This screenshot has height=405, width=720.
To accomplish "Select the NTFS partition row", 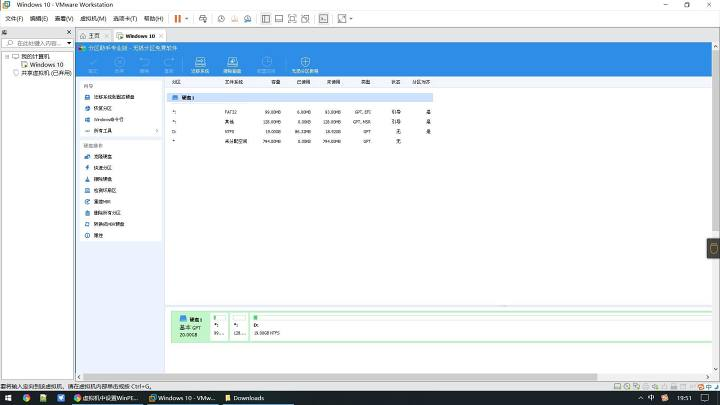I will point(299,131).
